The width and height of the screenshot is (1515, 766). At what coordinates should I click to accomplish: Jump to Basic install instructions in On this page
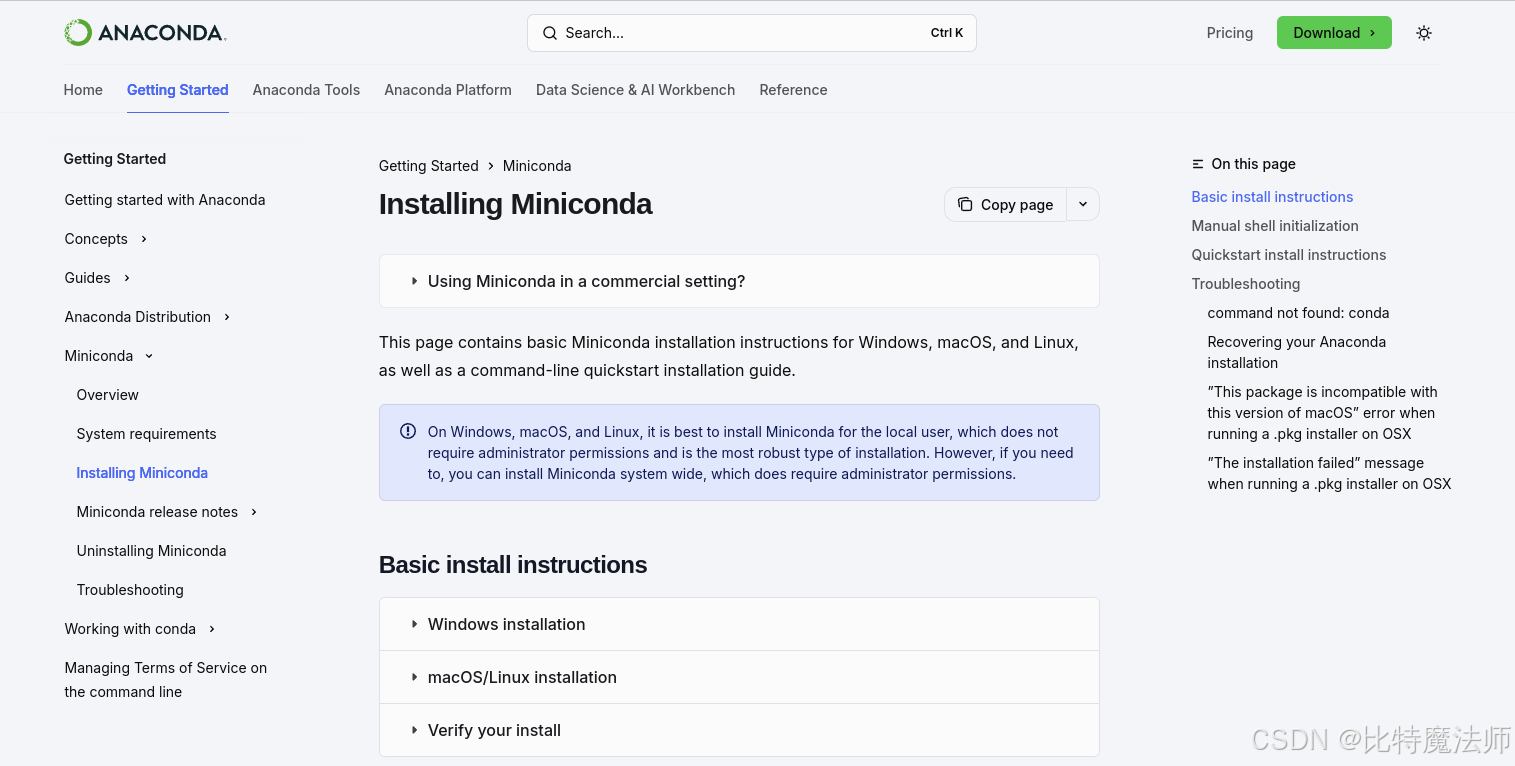[x=1272, y=197]
